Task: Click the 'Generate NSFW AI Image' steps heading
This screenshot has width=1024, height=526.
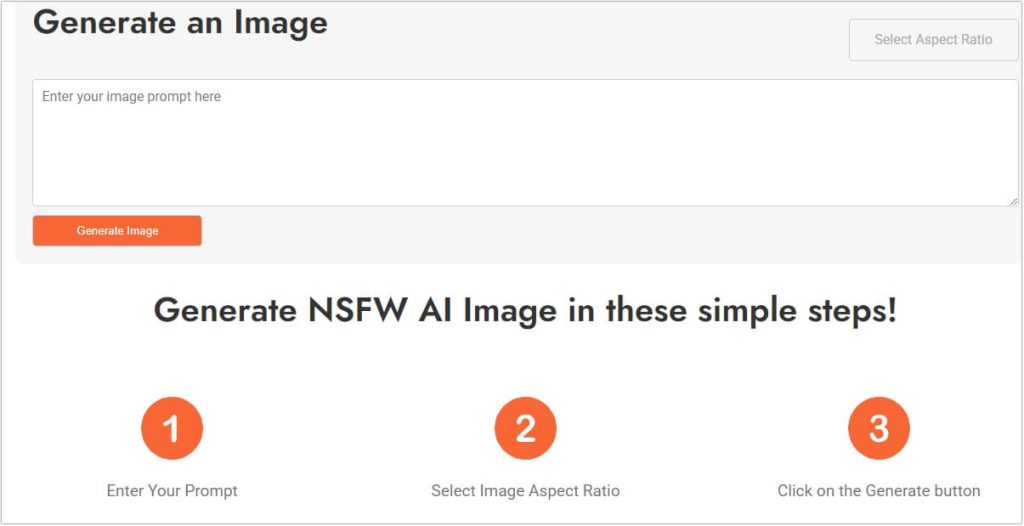Action: (x=525, y=310)
